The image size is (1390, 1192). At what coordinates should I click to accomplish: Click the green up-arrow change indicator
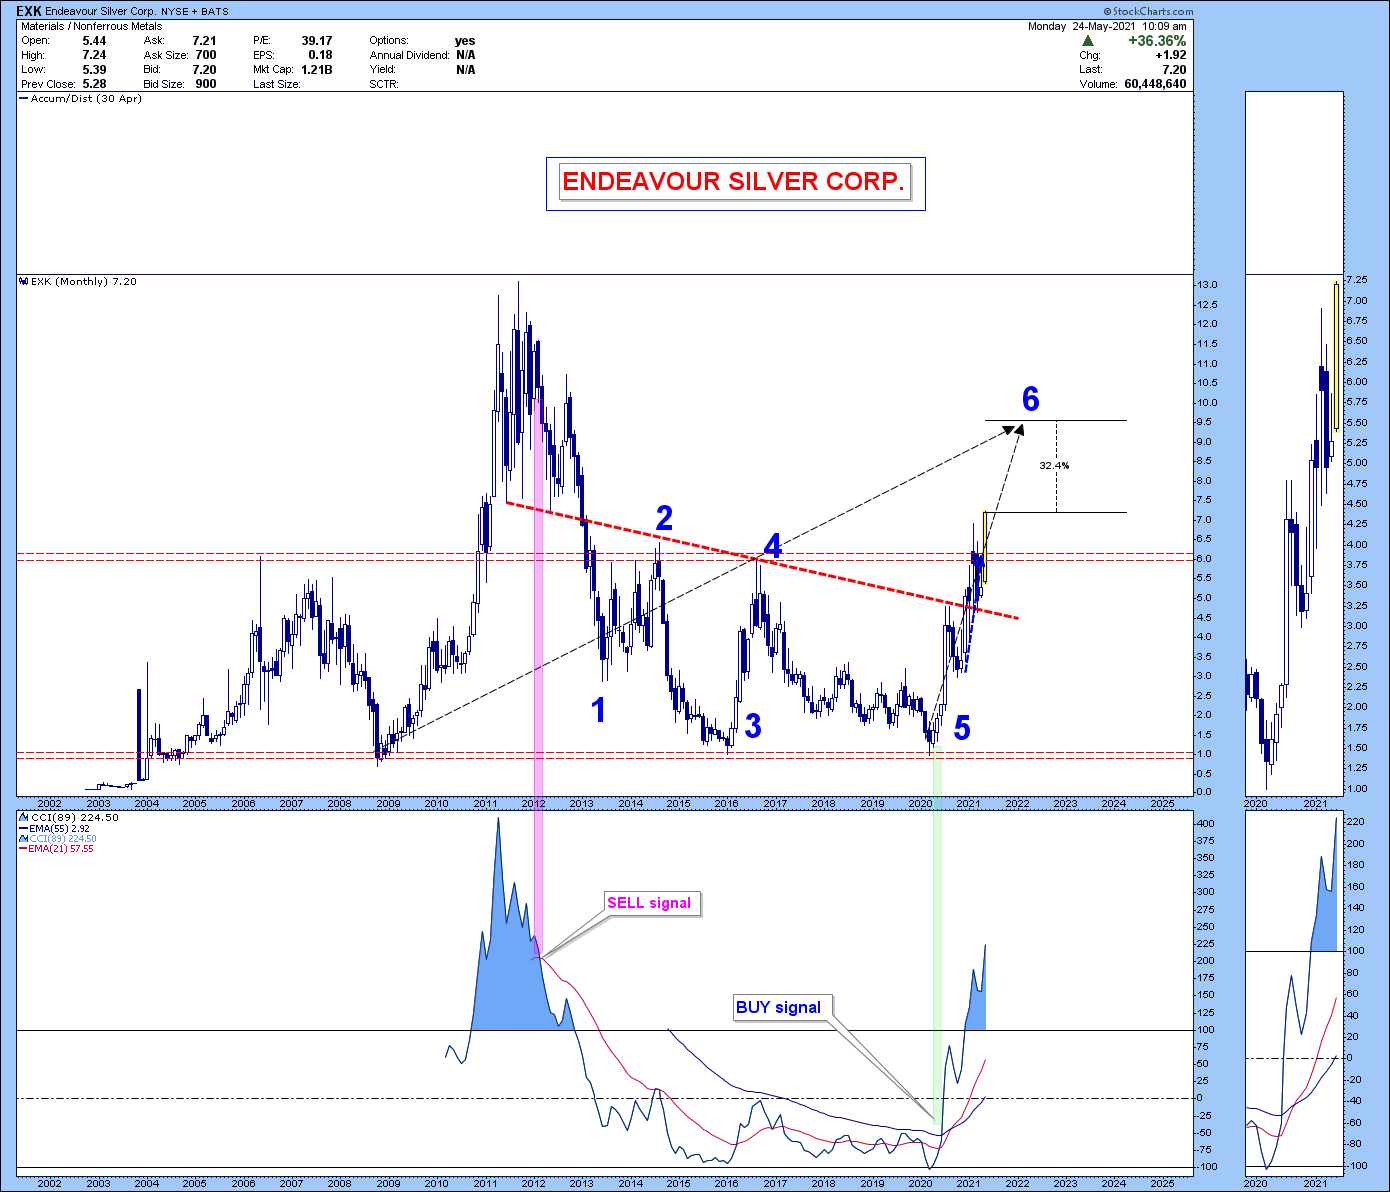coord(1088,41)
